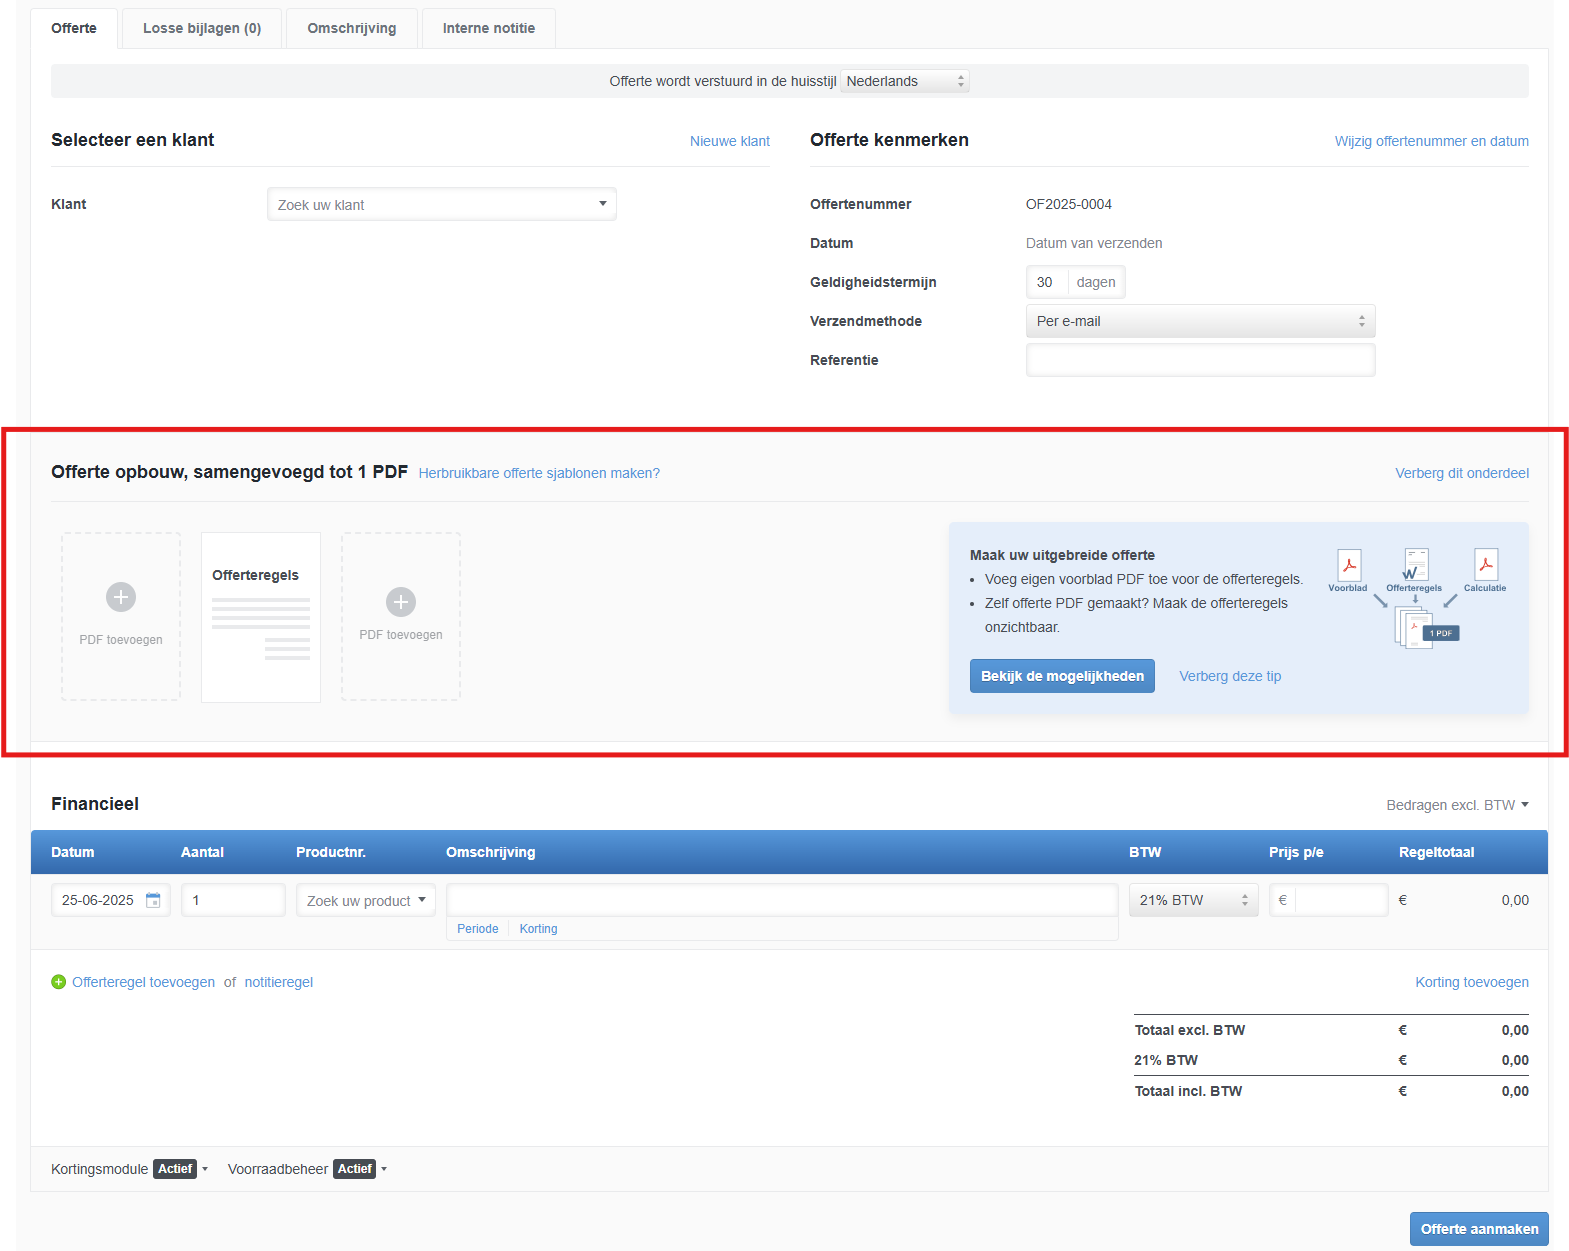Select the Offerteregels page thumbnail
The height and width of the screenshot is (1251, 1569).
click(x=261, y=617)
